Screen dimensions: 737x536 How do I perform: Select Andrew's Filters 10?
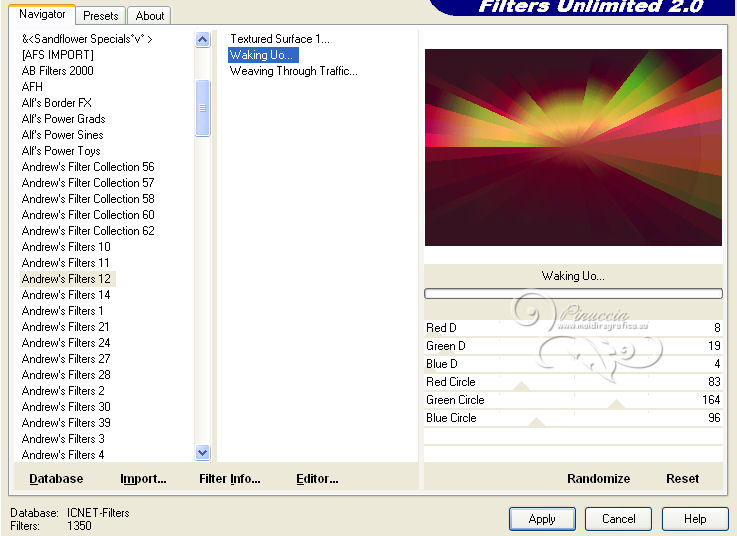(66, 247)
